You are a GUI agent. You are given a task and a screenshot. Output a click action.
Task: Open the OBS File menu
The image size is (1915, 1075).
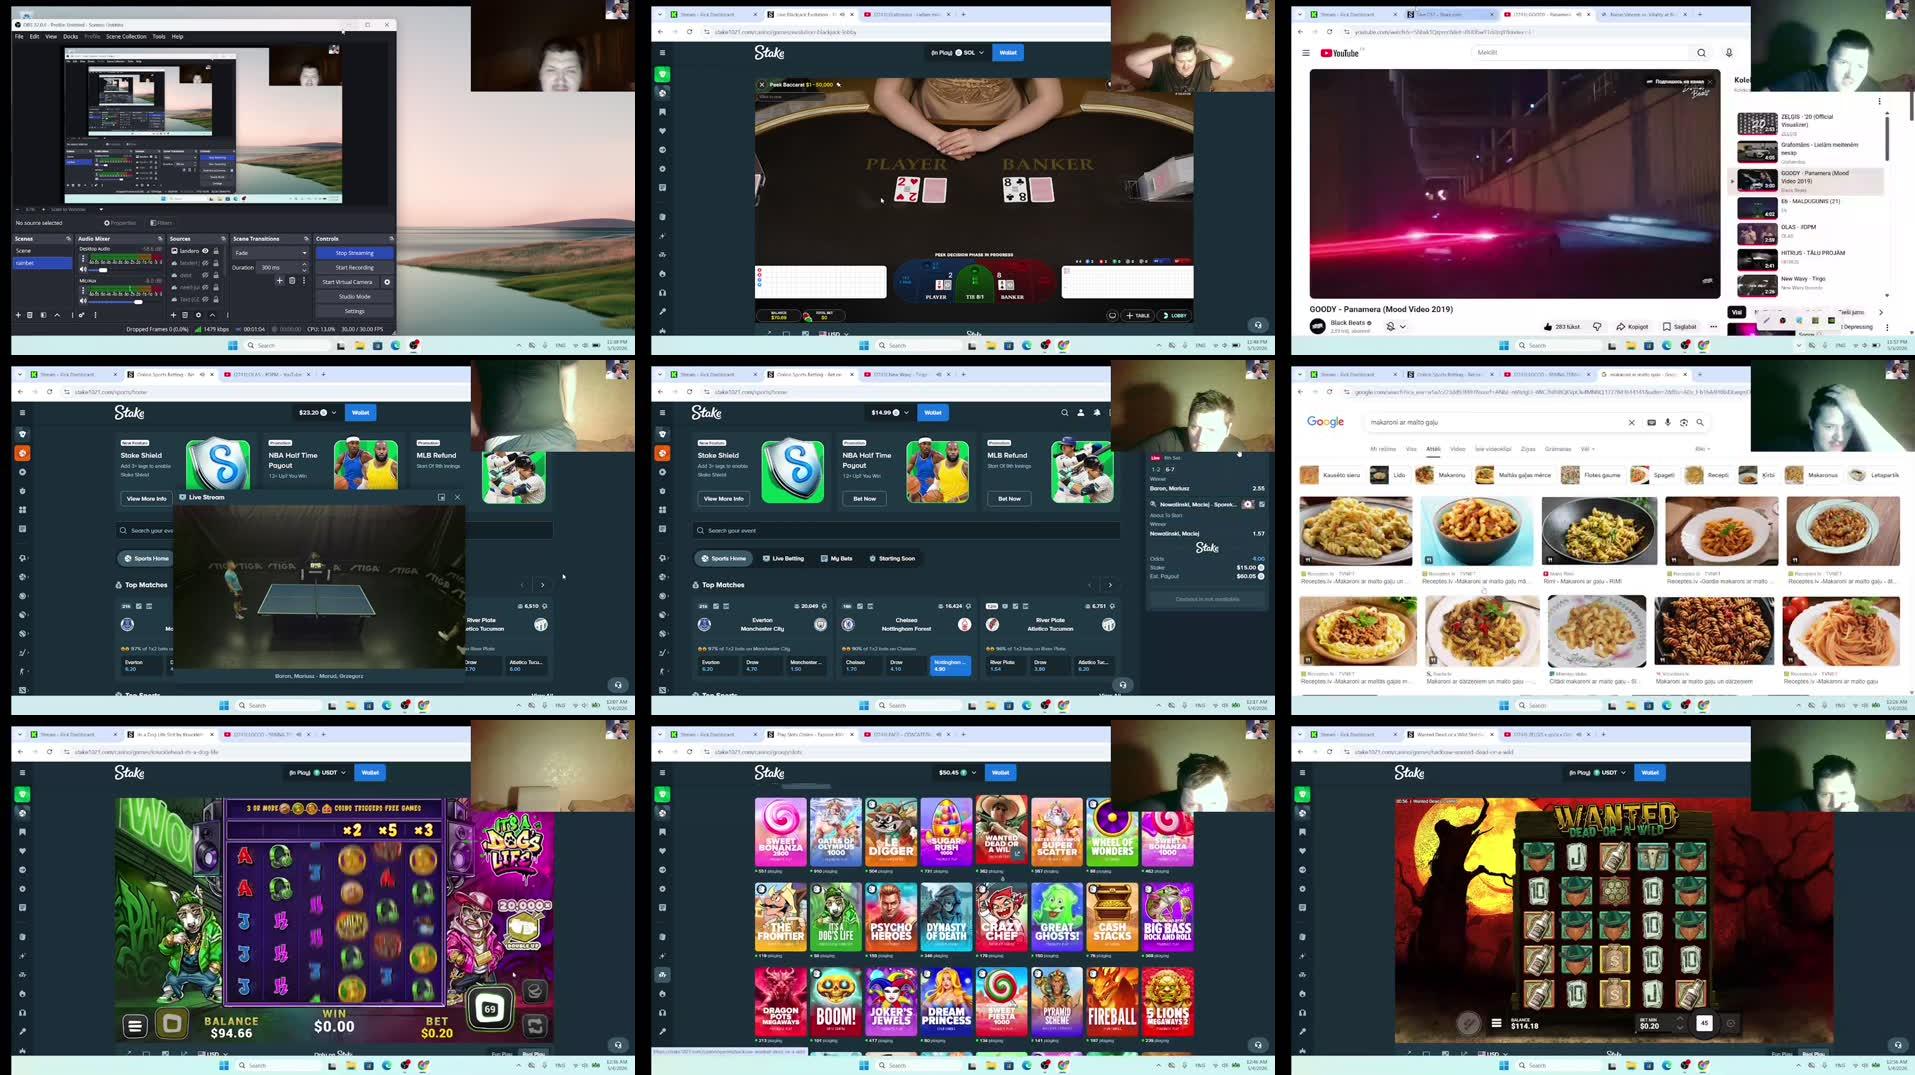[19, 36]
